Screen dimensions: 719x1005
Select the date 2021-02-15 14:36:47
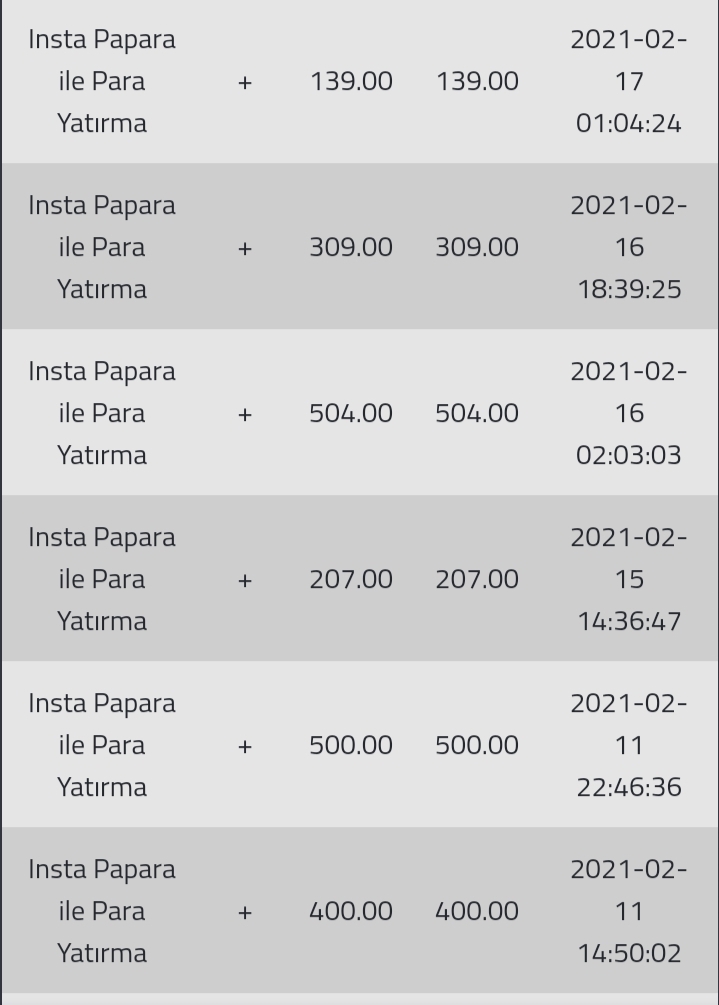(x=629, y=579)
